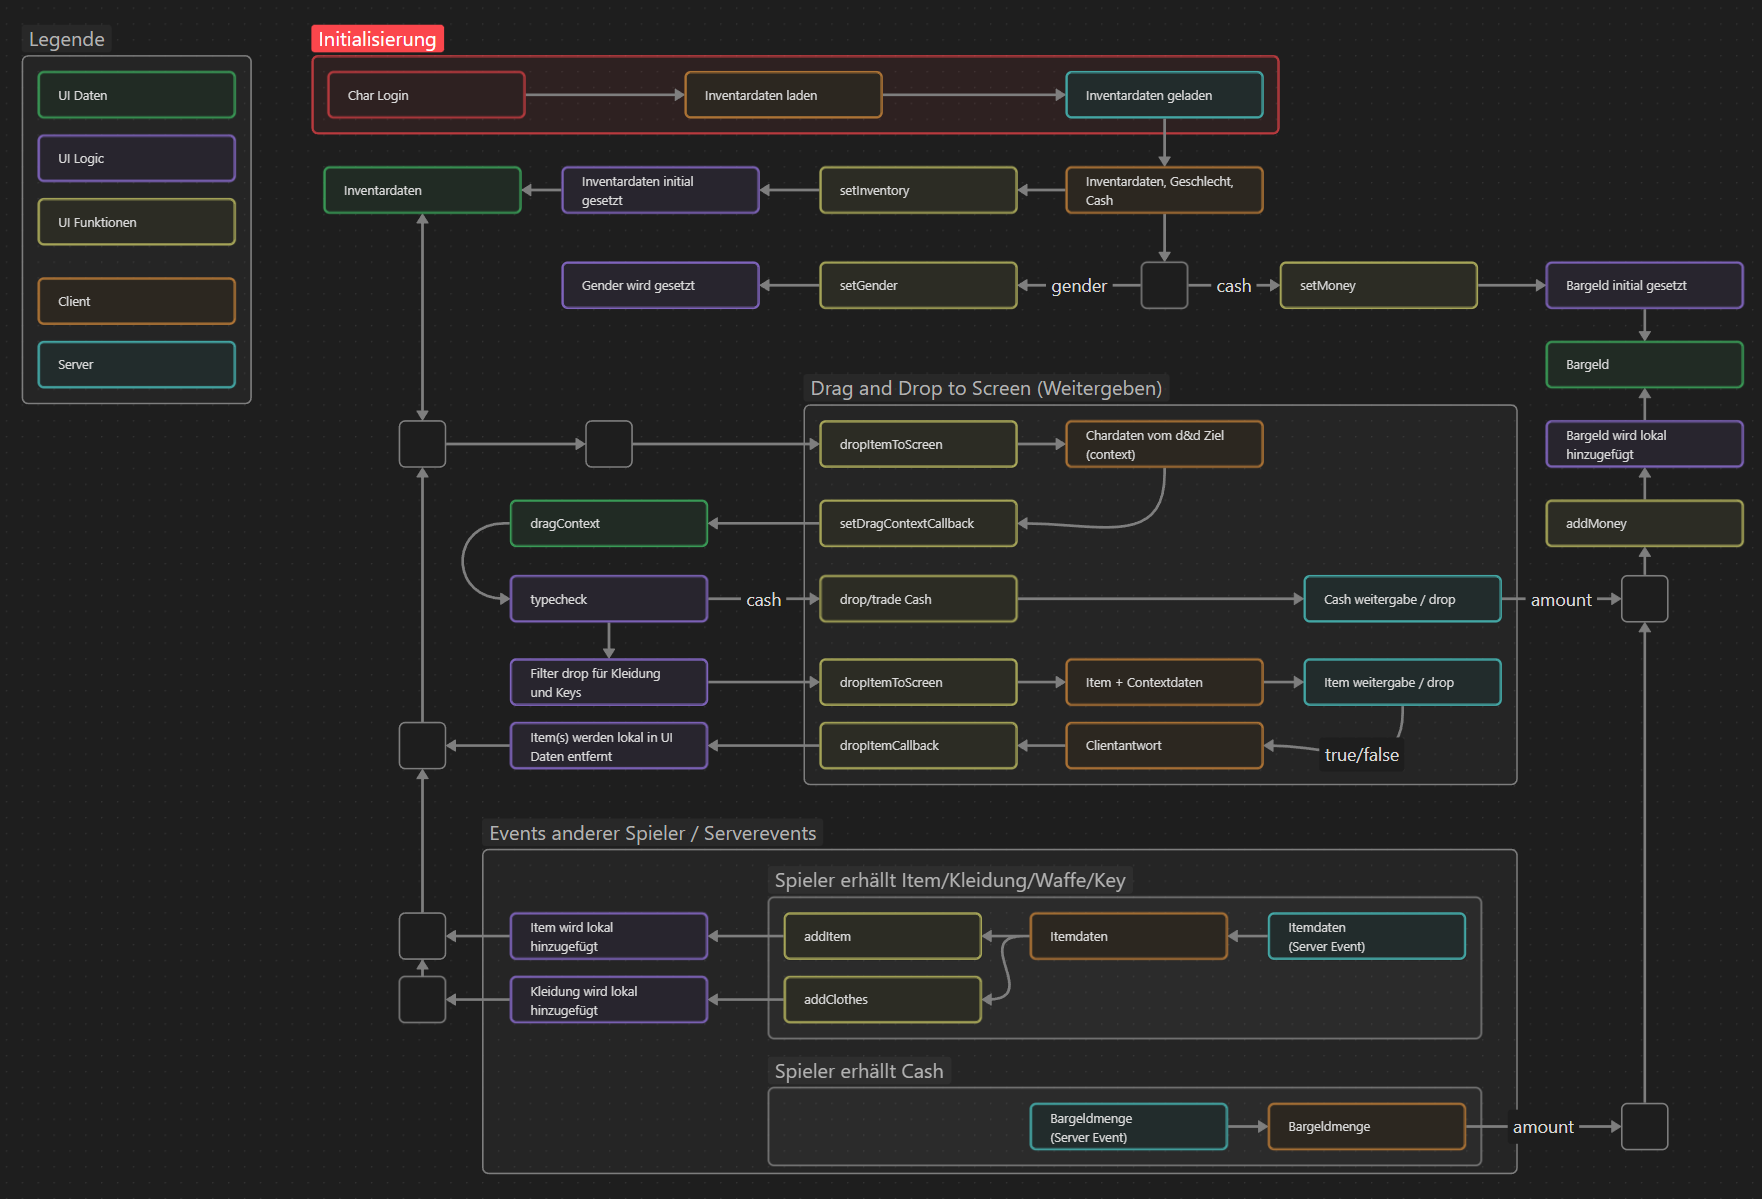
Task: Select the green 'Inventardaten' data node
Action: pyautogui.click(x=422, y=190)
